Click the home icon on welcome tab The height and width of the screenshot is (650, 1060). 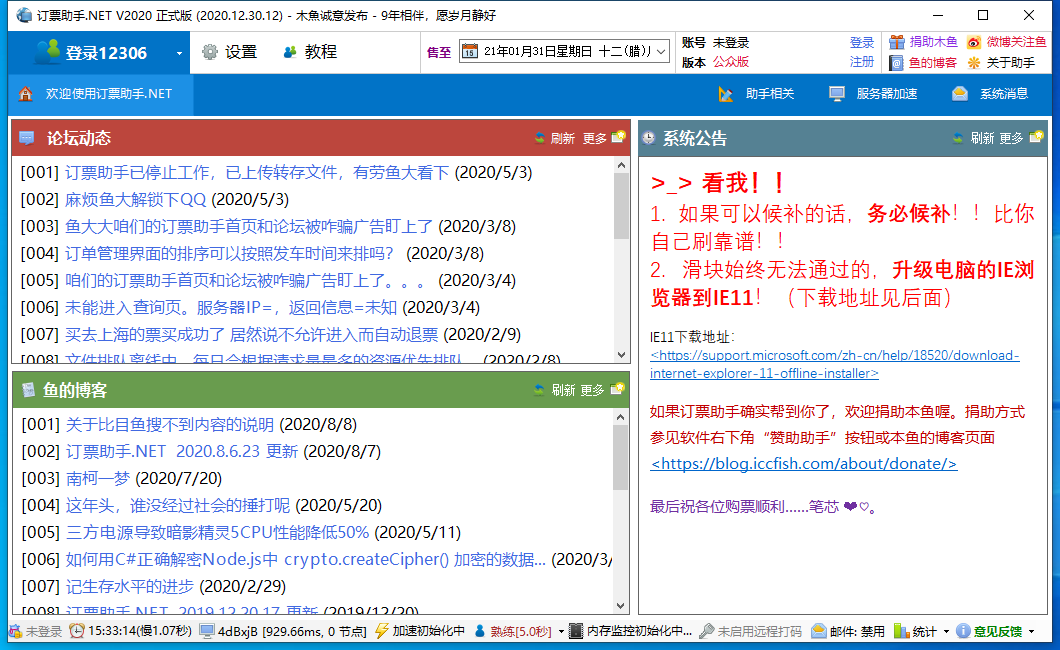[26, 94]
